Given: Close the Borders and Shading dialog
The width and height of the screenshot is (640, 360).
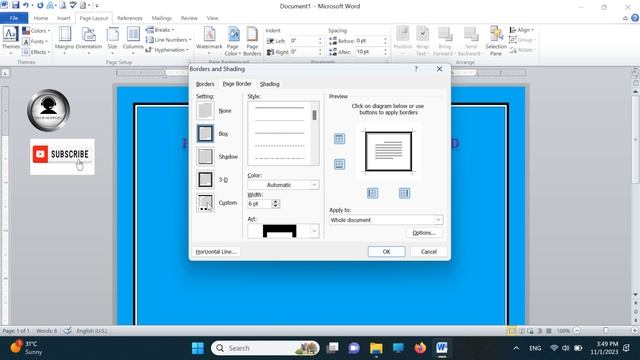Looking at the screenshot, I should click(440, 69).
